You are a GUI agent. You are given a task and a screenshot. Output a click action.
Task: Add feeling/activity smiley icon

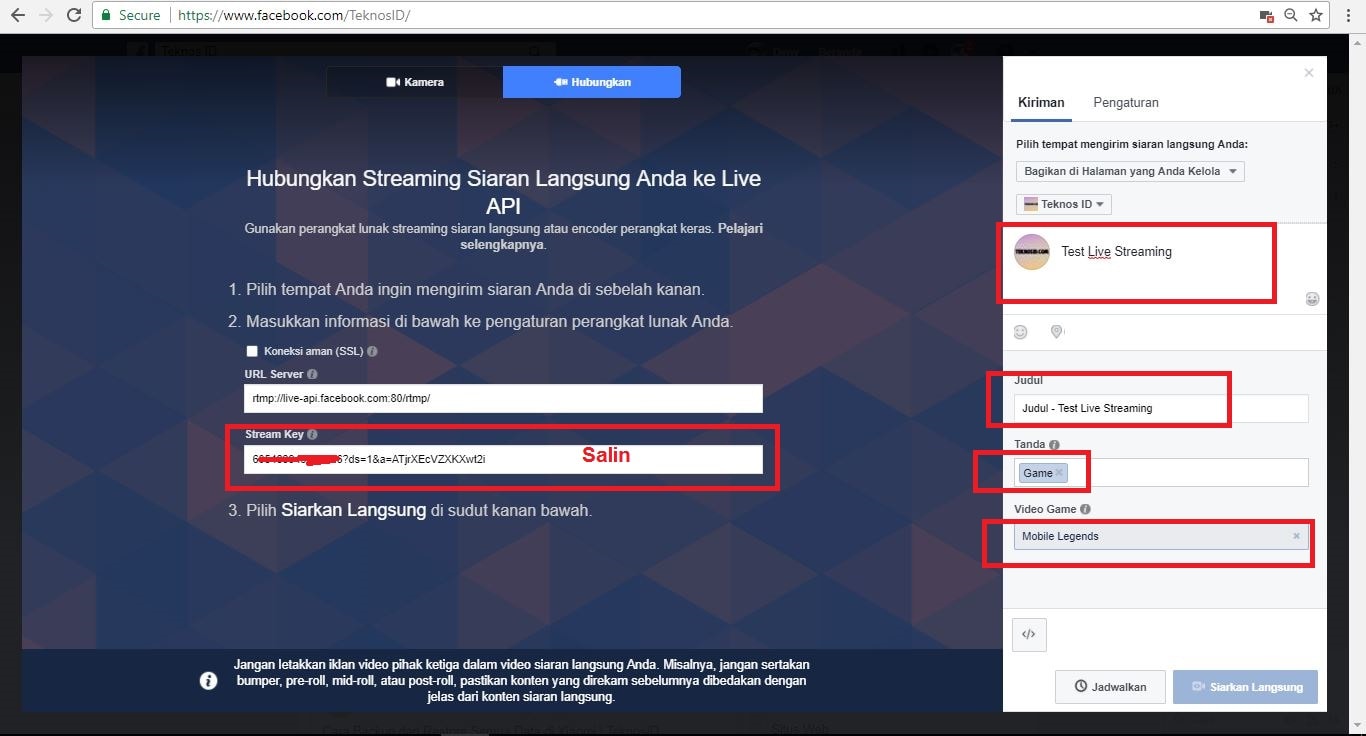[1021, 332]
